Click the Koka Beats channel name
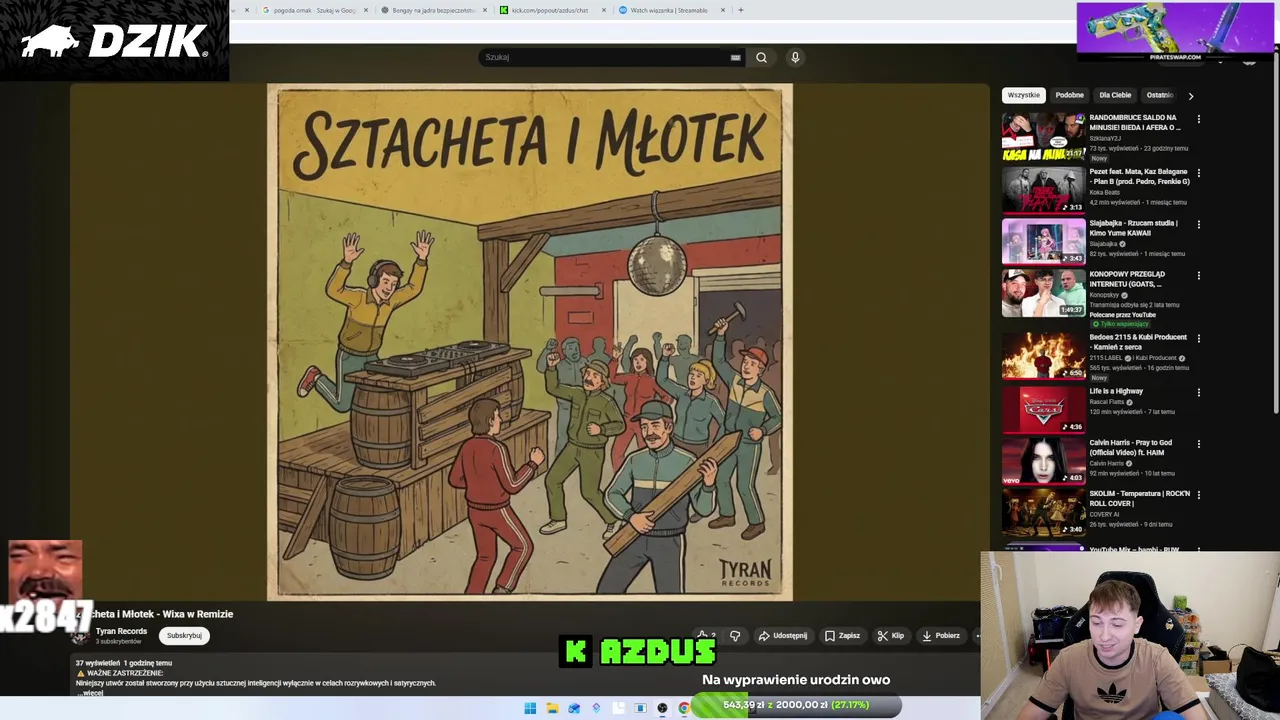 (x=1103, y=192)
